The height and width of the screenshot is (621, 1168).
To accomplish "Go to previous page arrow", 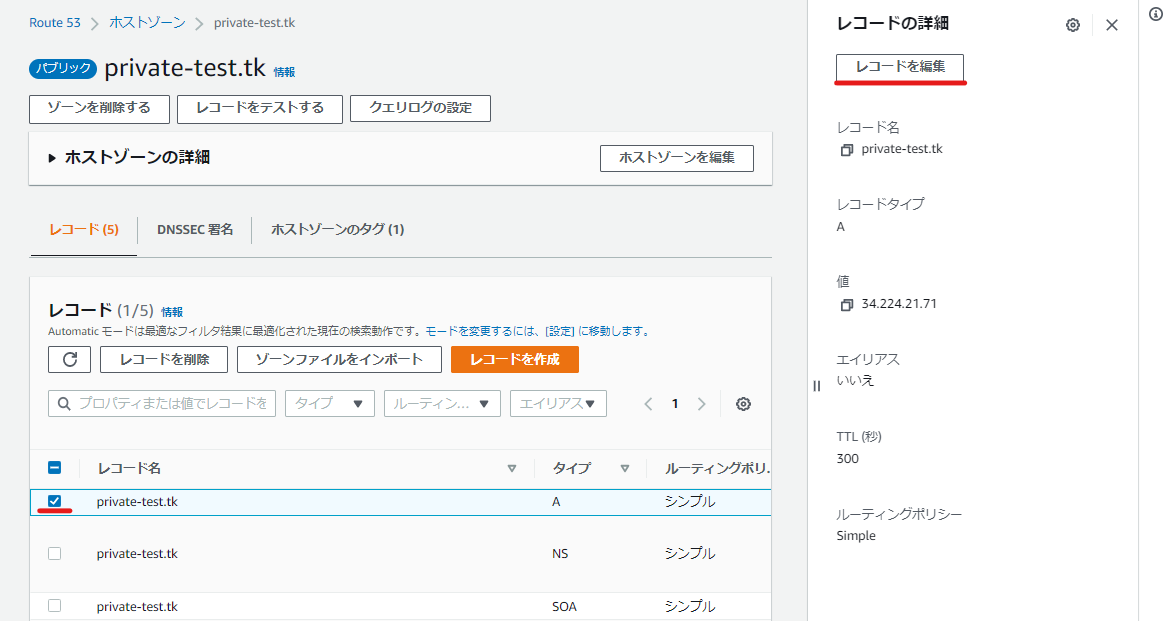I will coord(648,404).
